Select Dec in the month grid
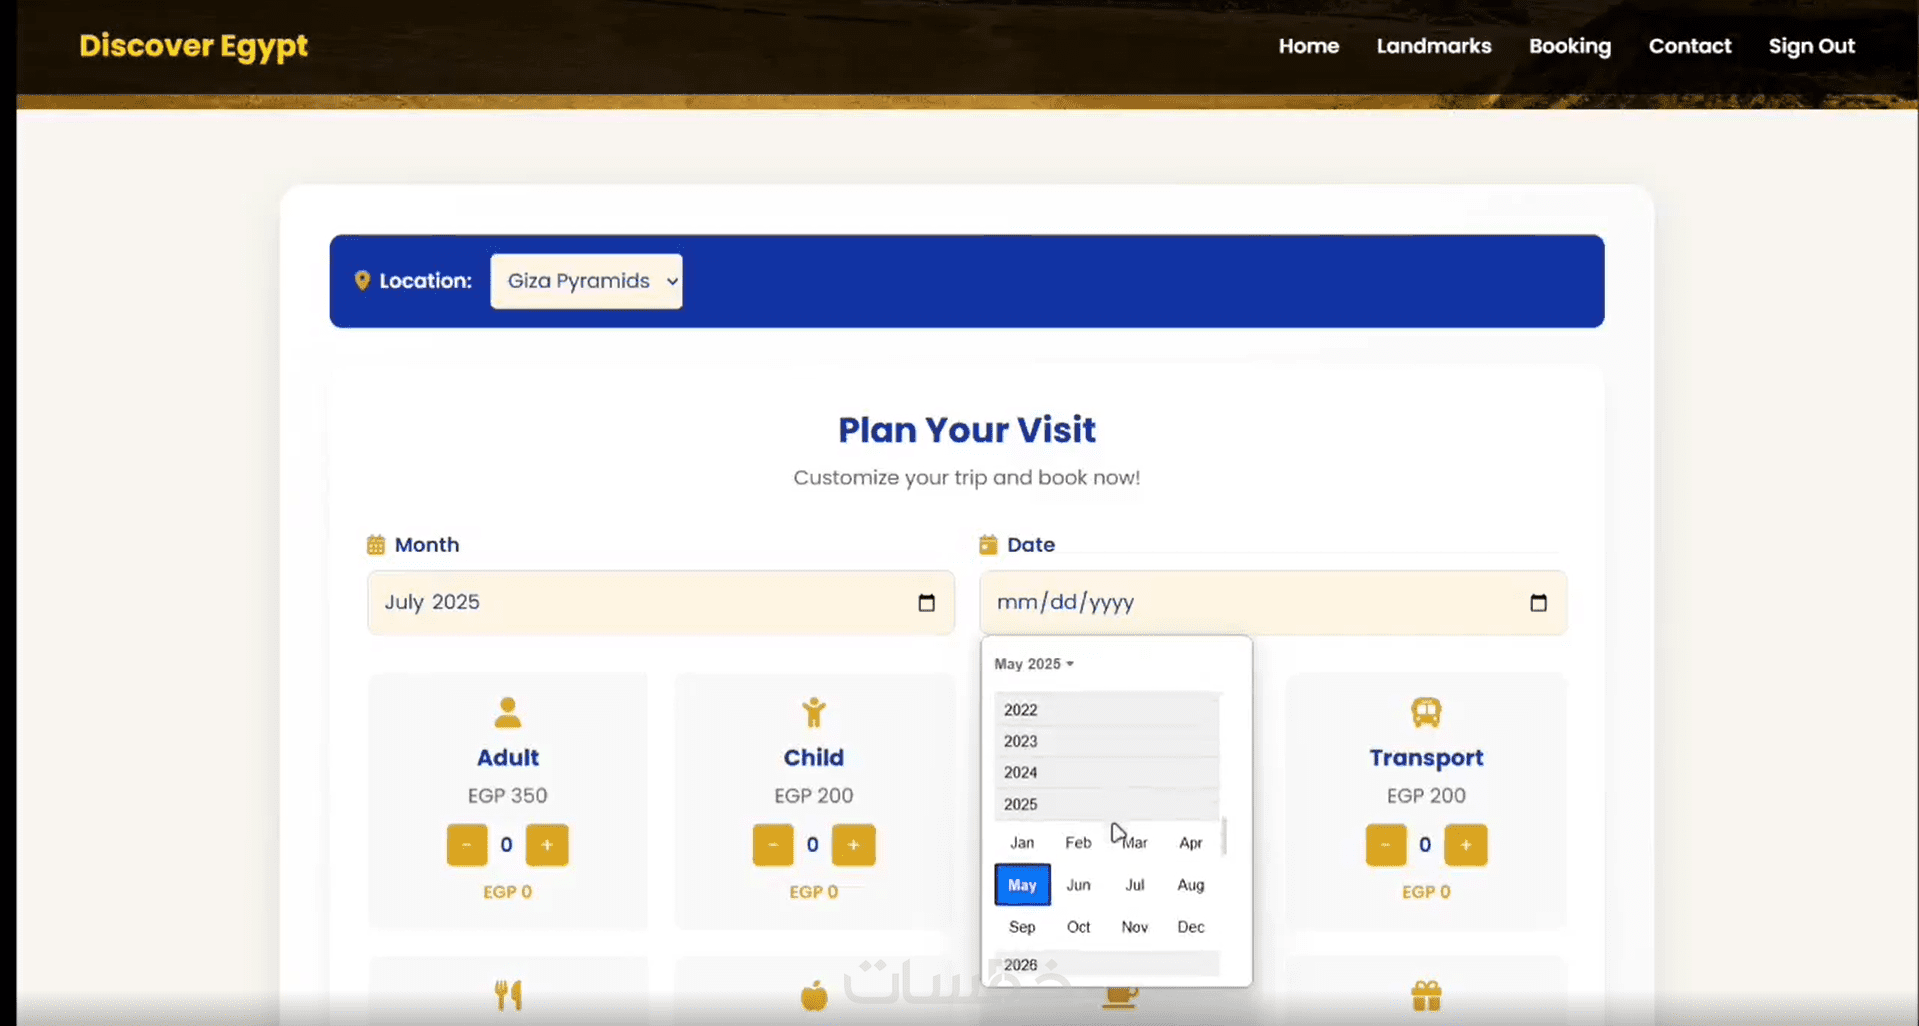This screenshot has width=1919, height=1026. click(1191, 927)
